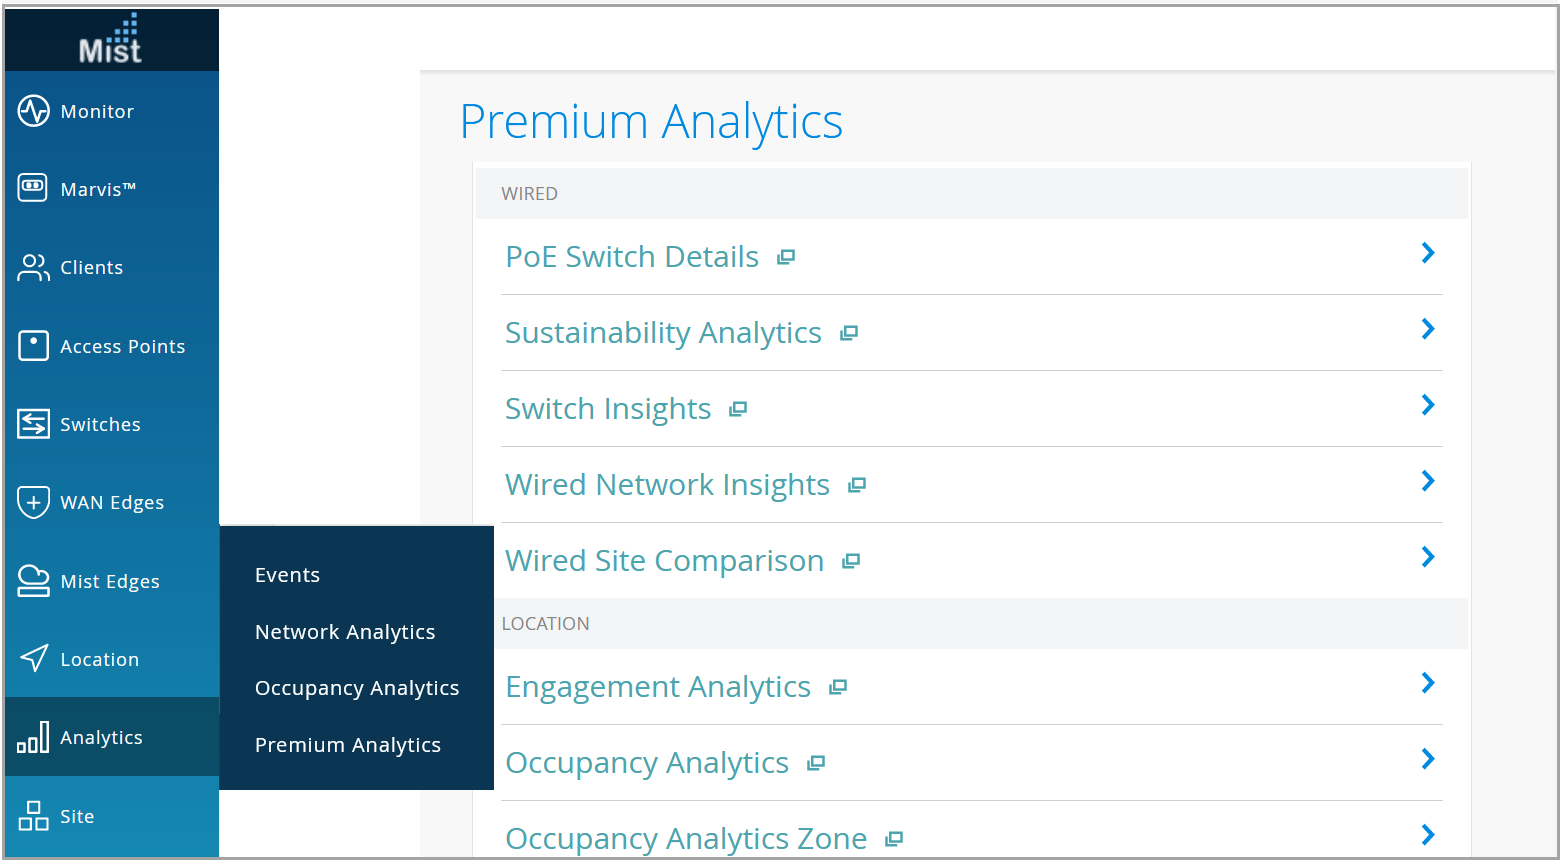Select Network Analytics in the submenu

[x=345, y=632]
